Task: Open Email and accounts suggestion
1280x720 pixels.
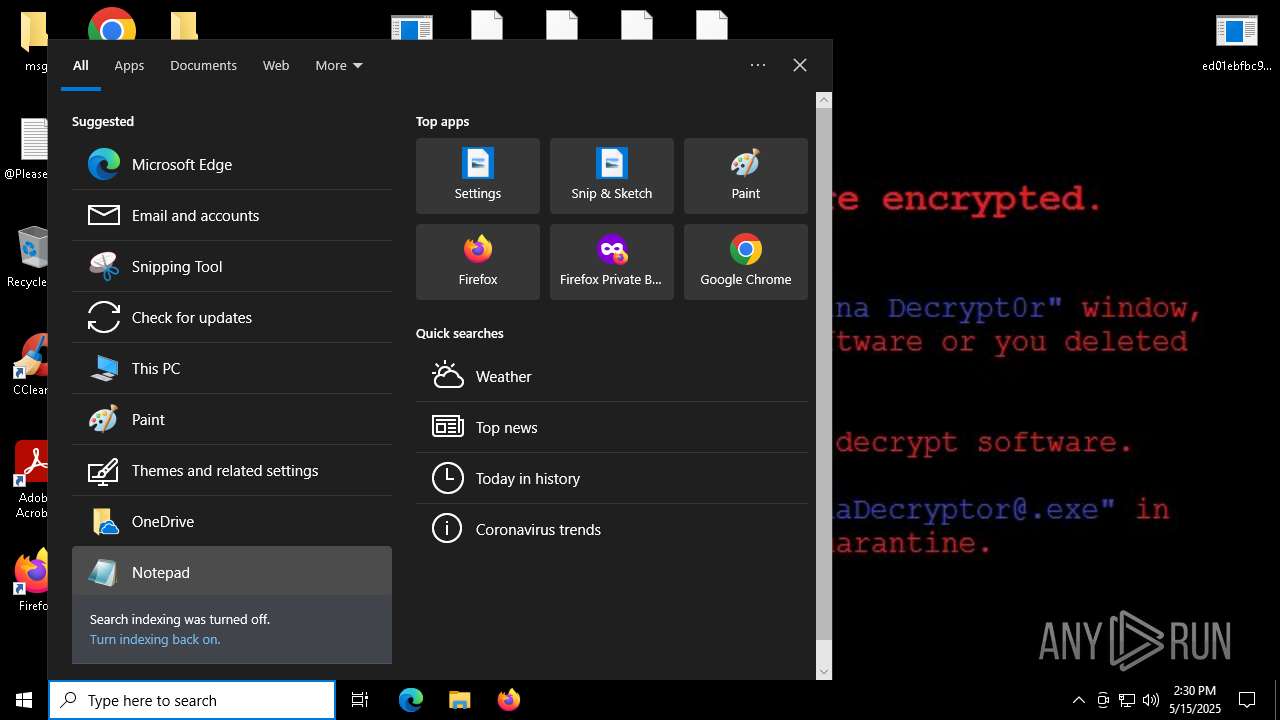Action: pos(232,216)
